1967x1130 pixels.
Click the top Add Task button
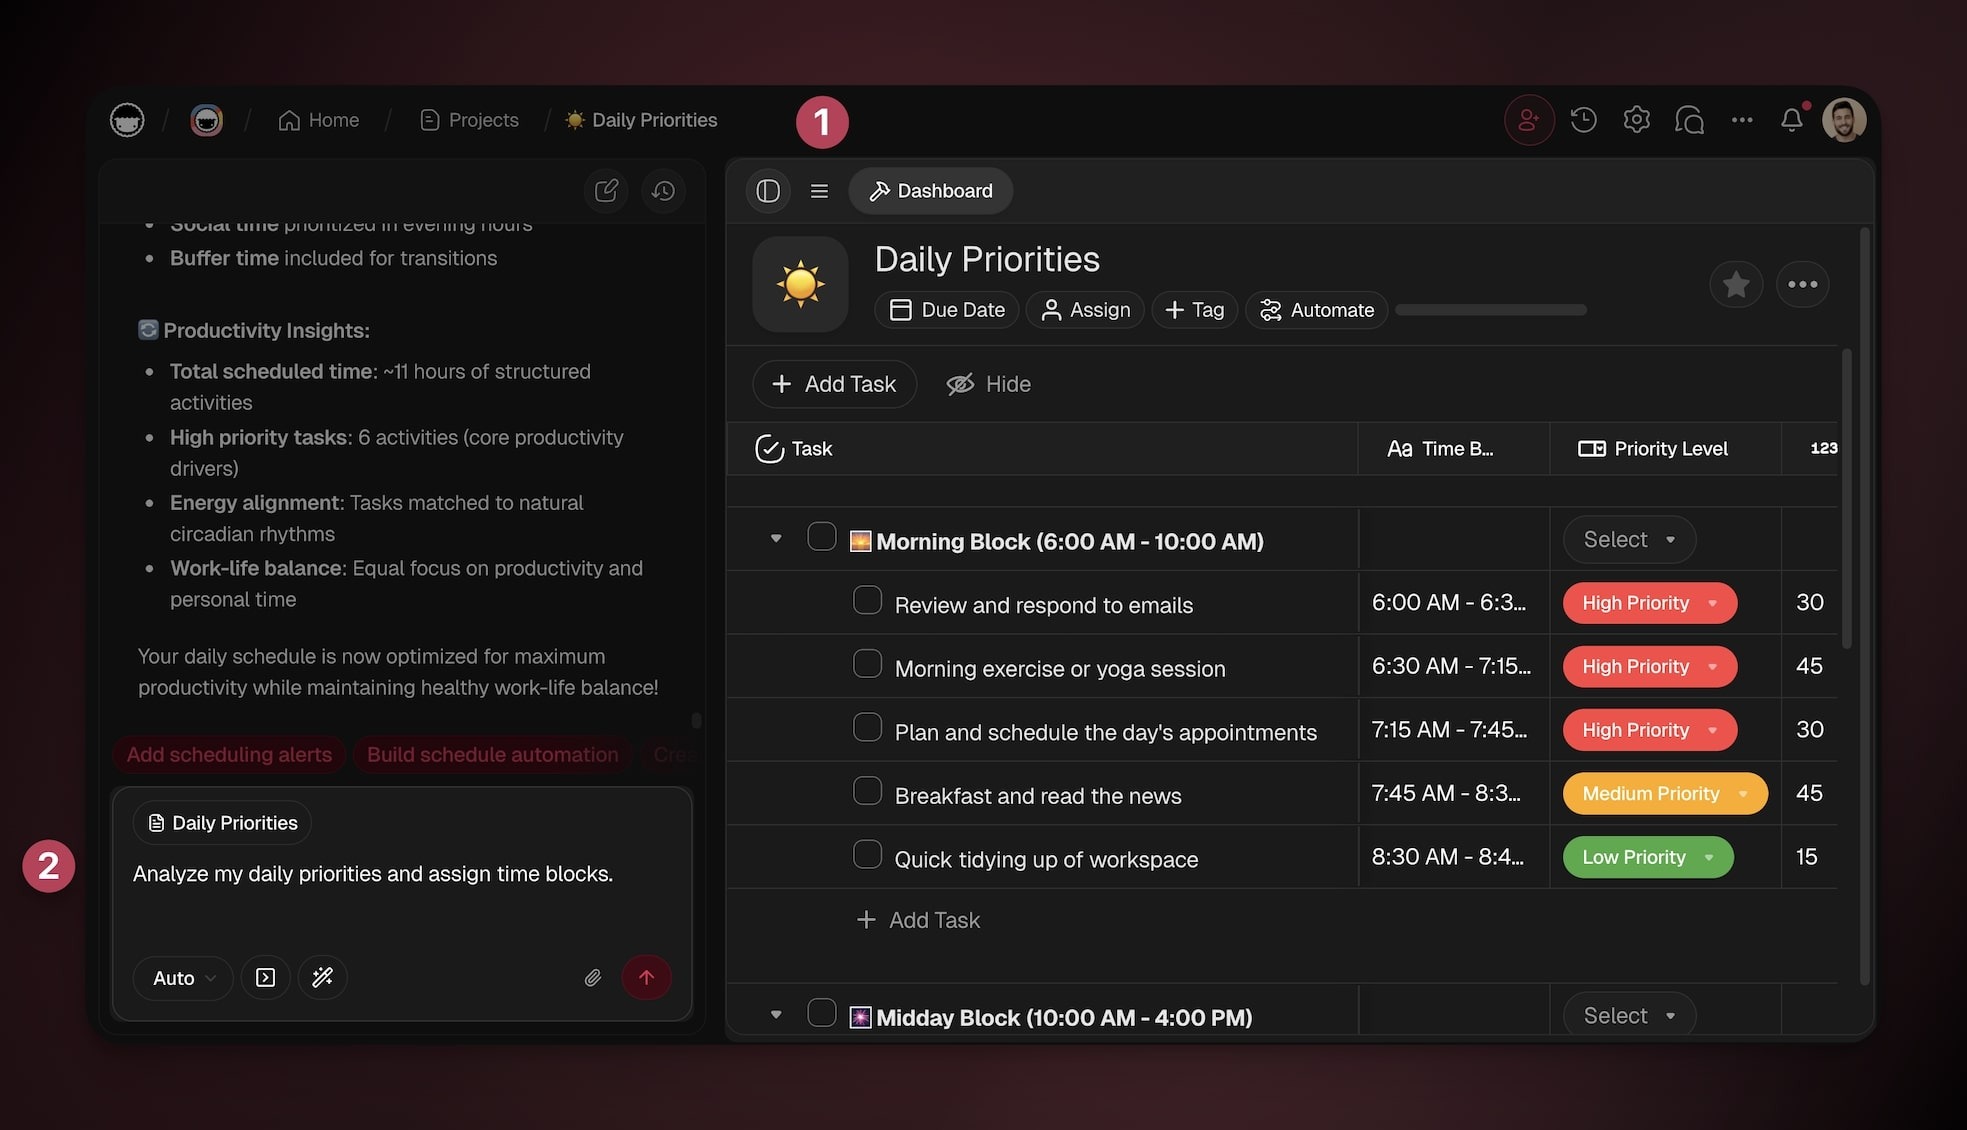(834, 384)
